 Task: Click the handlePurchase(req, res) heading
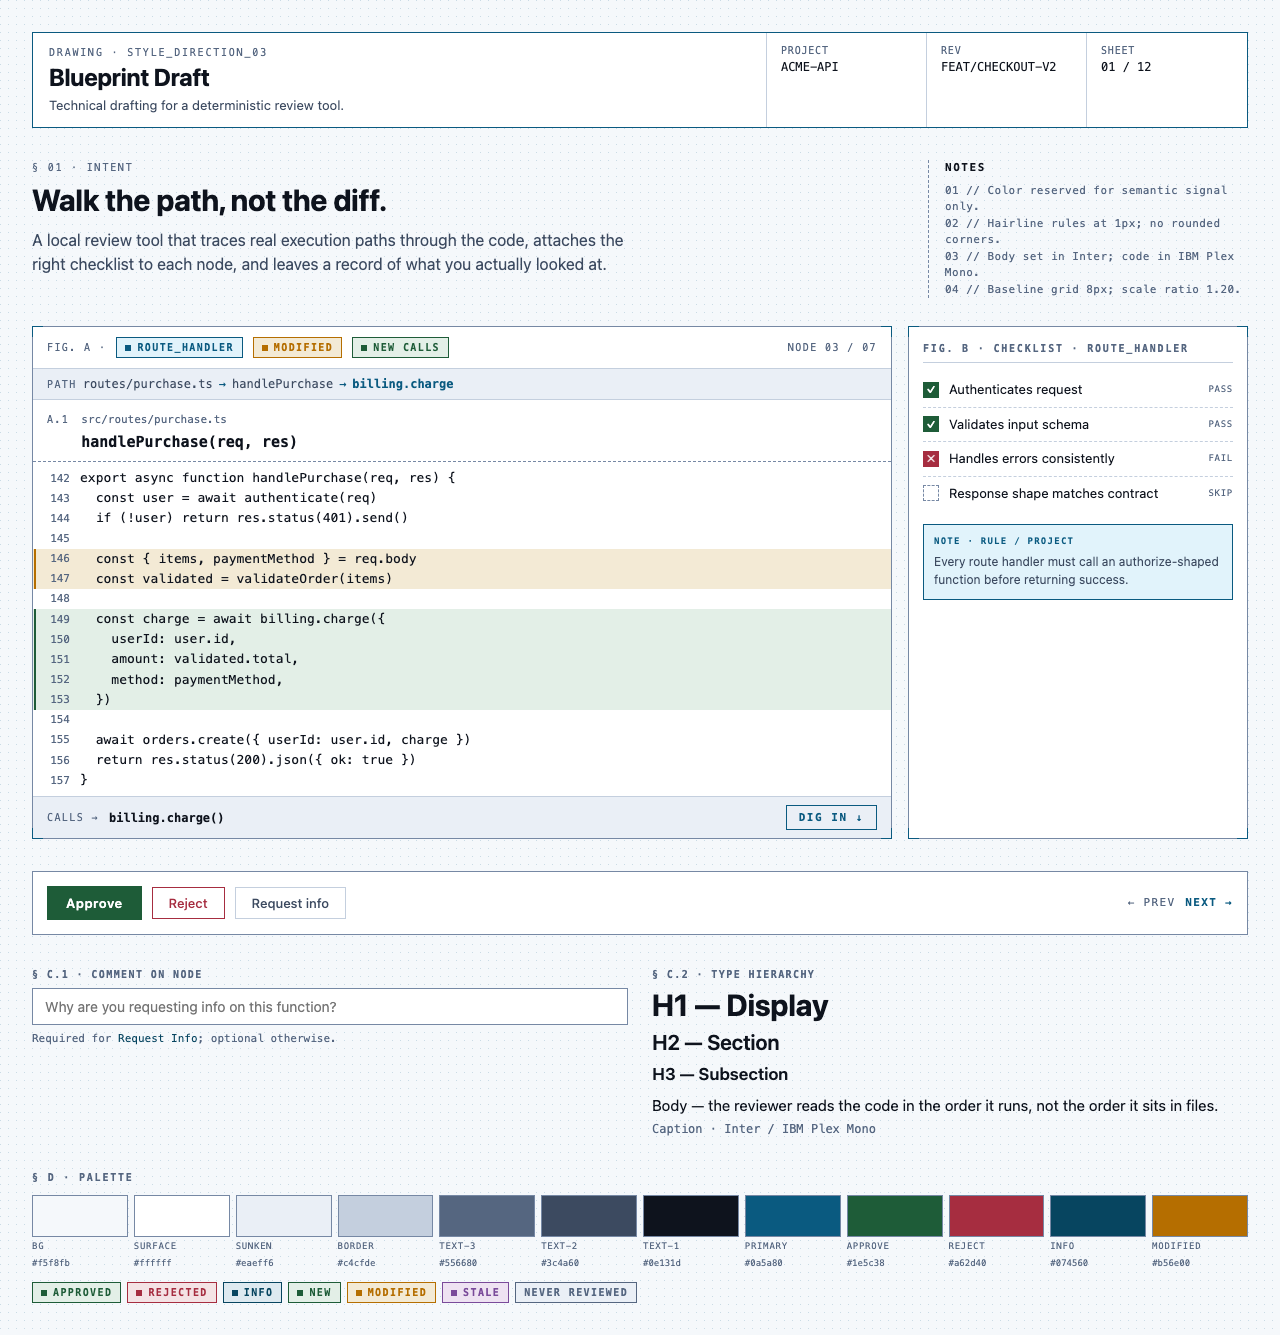[x=189, y=442]
